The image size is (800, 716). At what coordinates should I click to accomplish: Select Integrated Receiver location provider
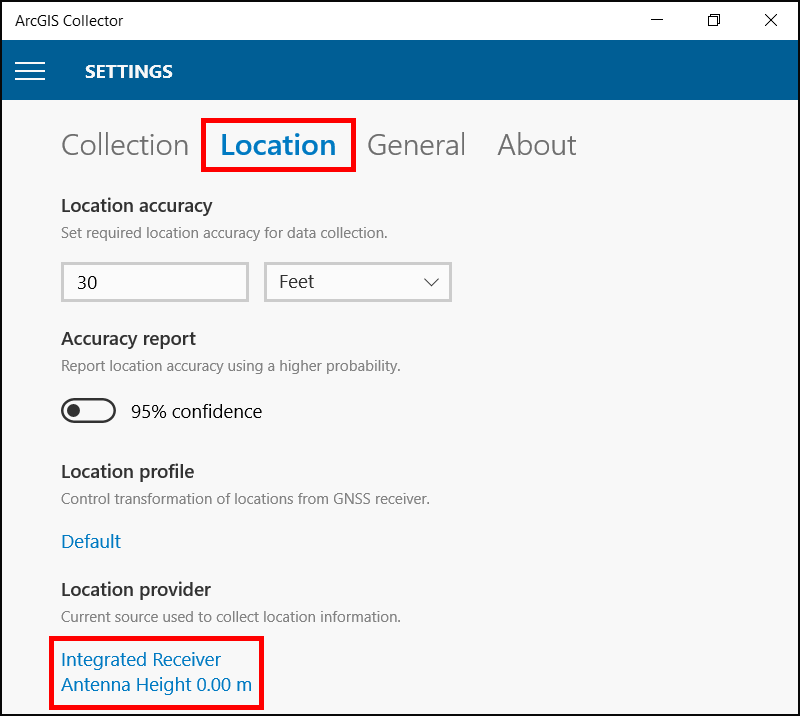pos(141,660)
